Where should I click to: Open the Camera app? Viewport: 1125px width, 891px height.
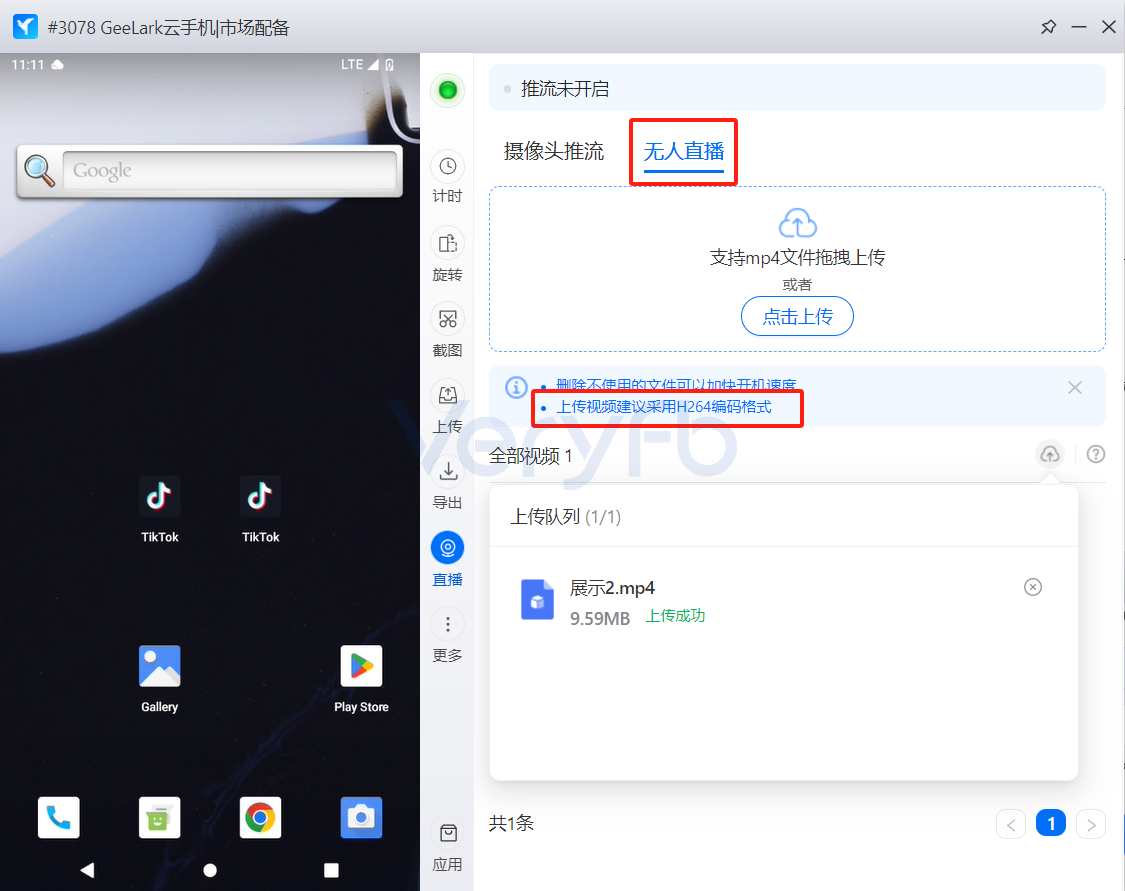pos(361,817)
